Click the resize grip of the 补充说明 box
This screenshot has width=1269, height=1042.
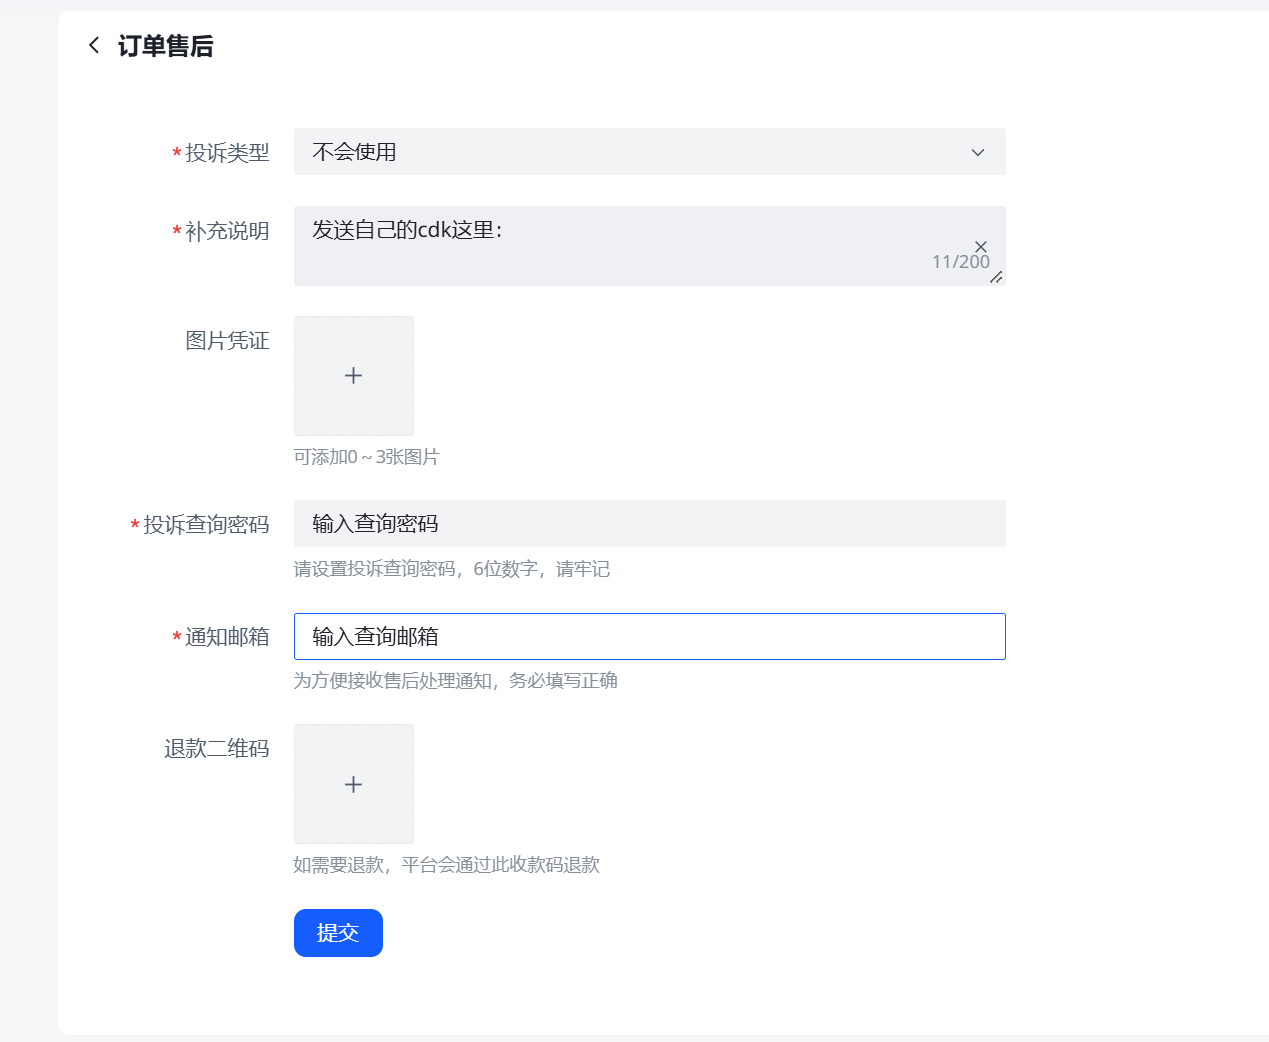point(996,277)
